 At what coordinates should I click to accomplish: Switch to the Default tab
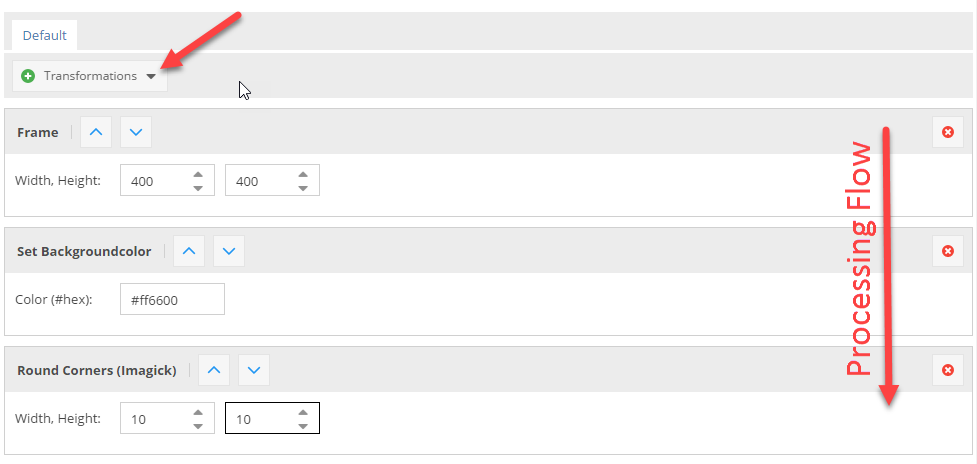pos(45,36)
